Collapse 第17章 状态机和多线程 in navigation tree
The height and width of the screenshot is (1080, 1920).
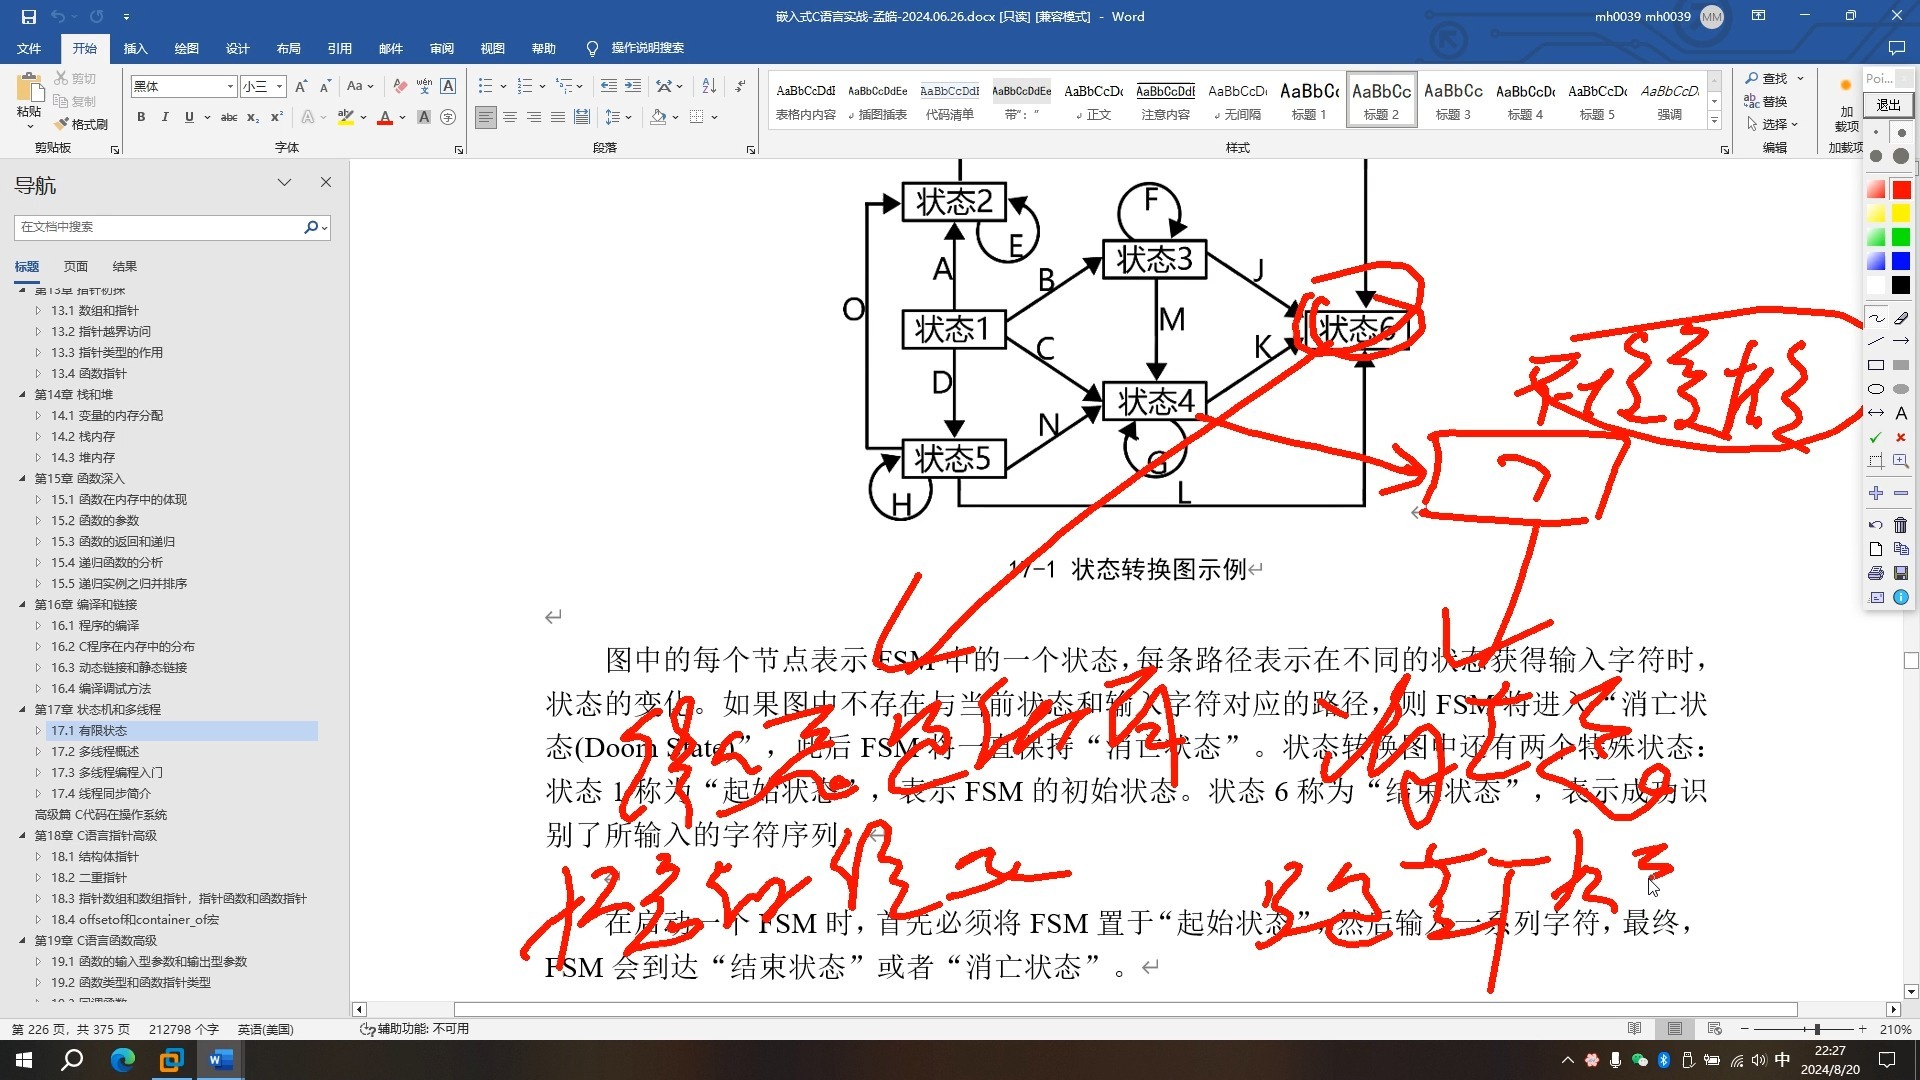coord(22,710)
